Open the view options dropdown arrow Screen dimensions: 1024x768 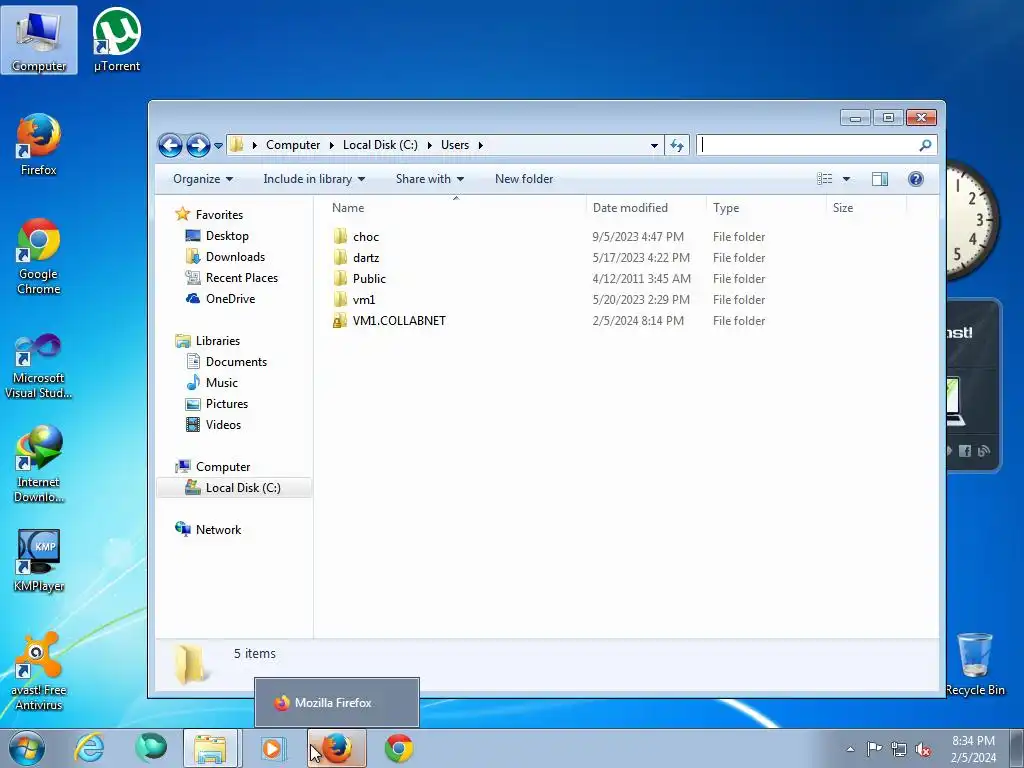[x=846, y=179]
